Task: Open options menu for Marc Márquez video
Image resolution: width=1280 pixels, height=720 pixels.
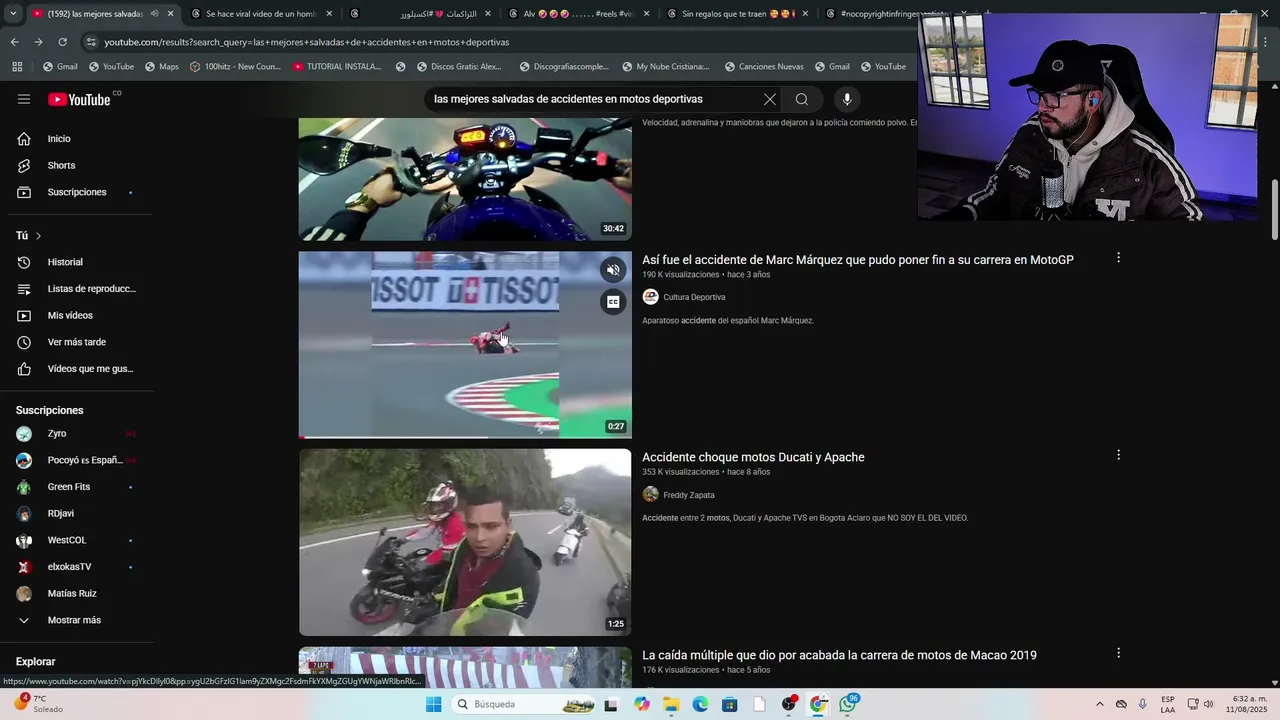Action: [1118, 258]
